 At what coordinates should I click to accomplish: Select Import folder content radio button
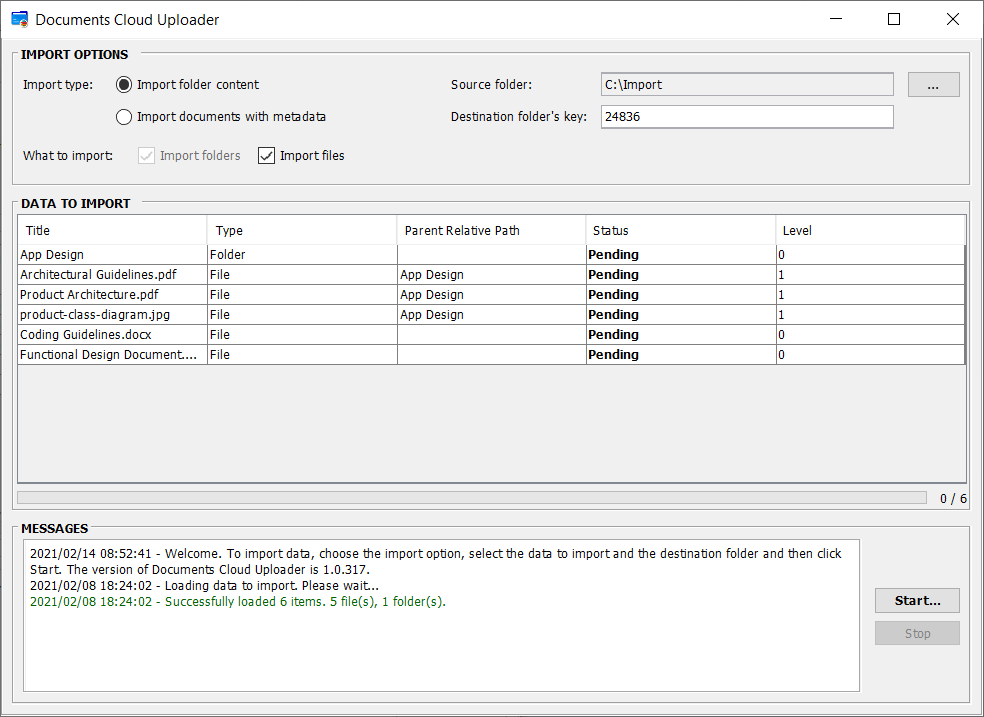pos(124,85)
